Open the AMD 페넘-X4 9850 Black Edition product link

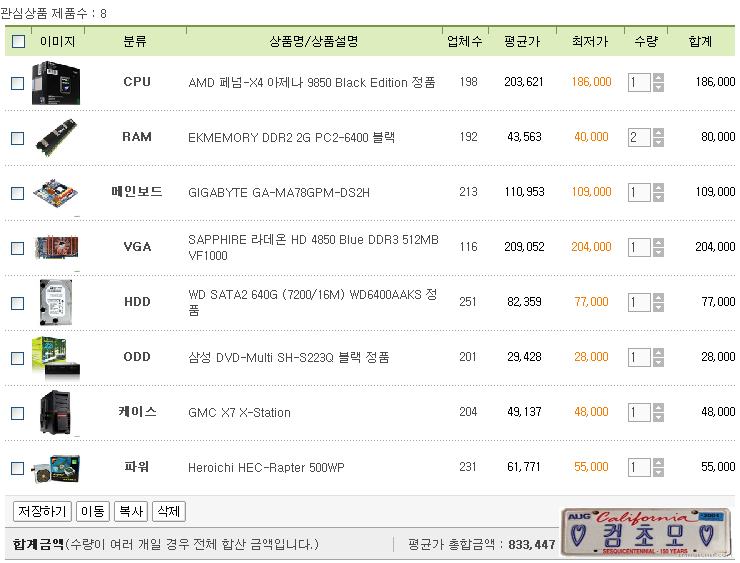click(x=311, y=83)
